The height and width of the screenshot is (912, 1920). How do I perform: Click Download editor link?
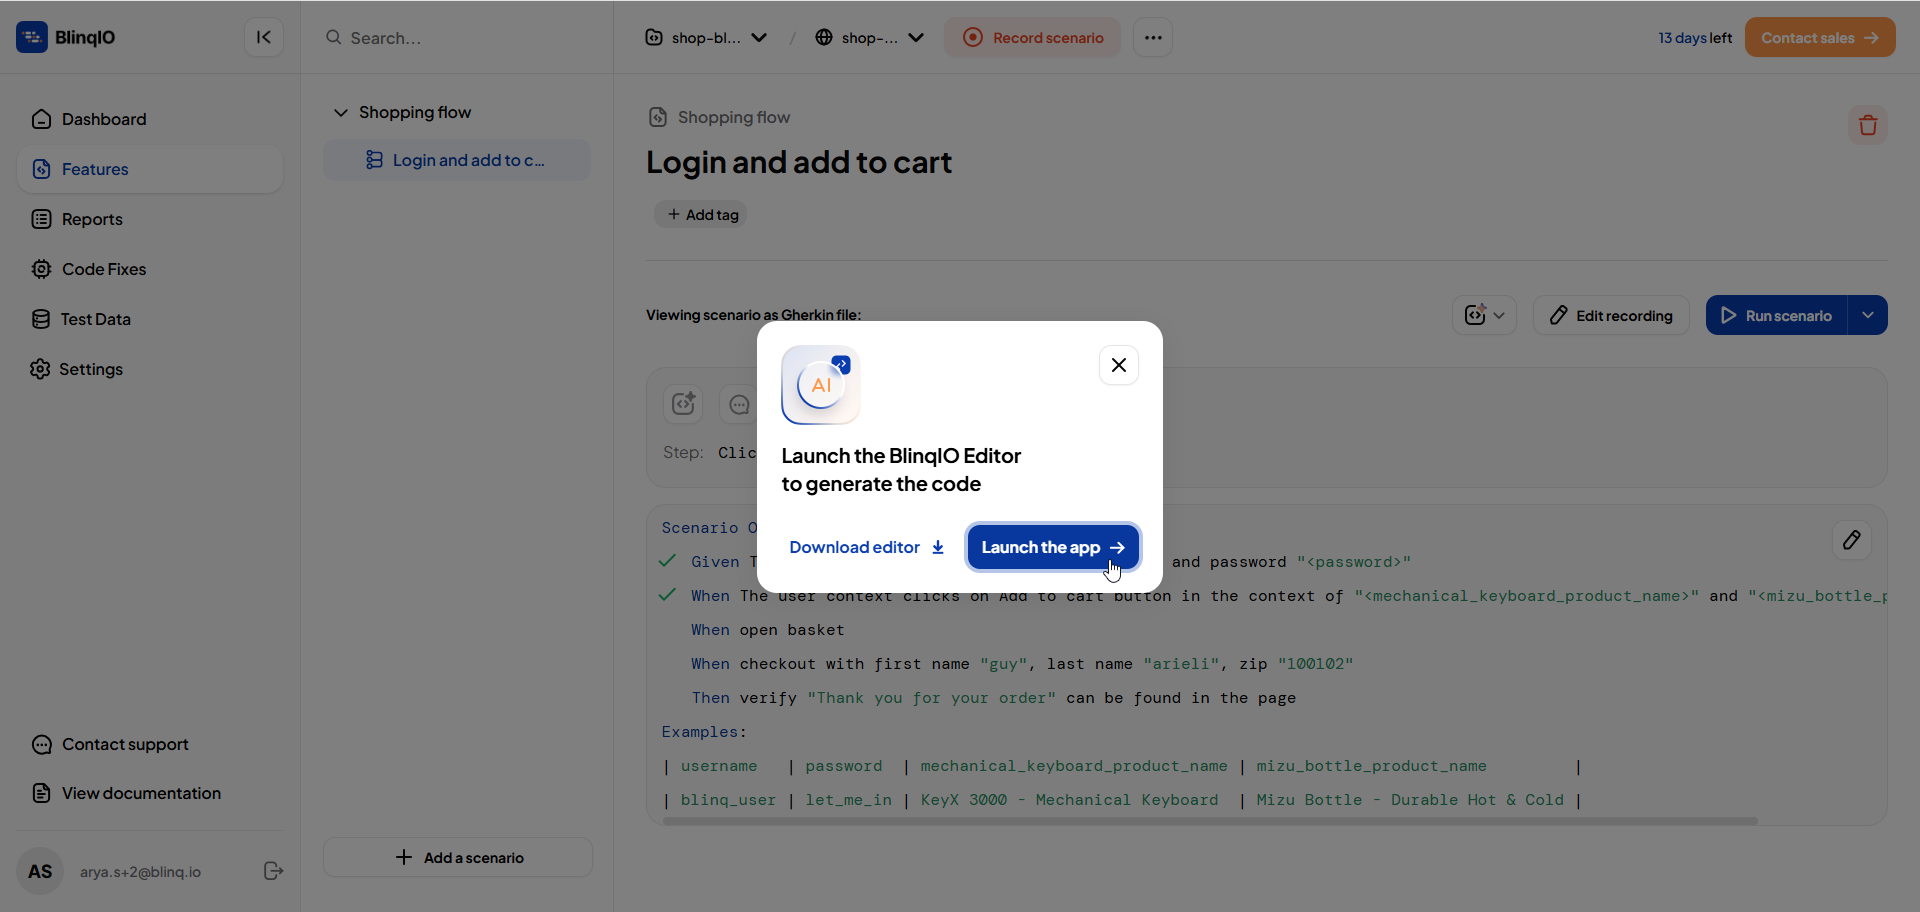(x=867, y=547)
